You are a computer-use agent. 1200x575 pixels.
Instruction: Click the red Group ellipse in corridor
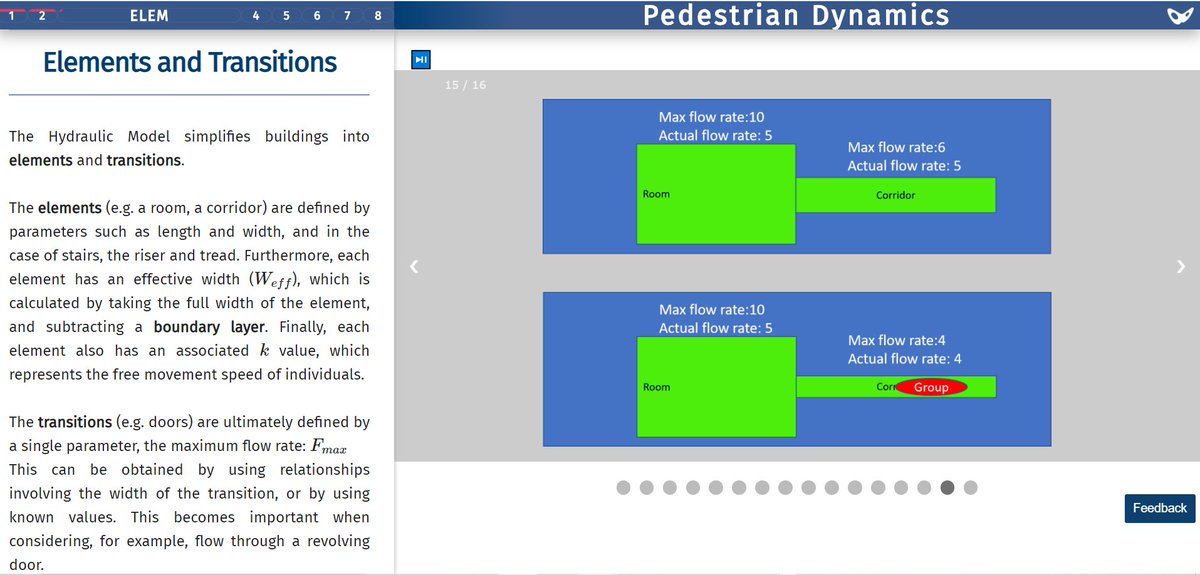point(931,387)
